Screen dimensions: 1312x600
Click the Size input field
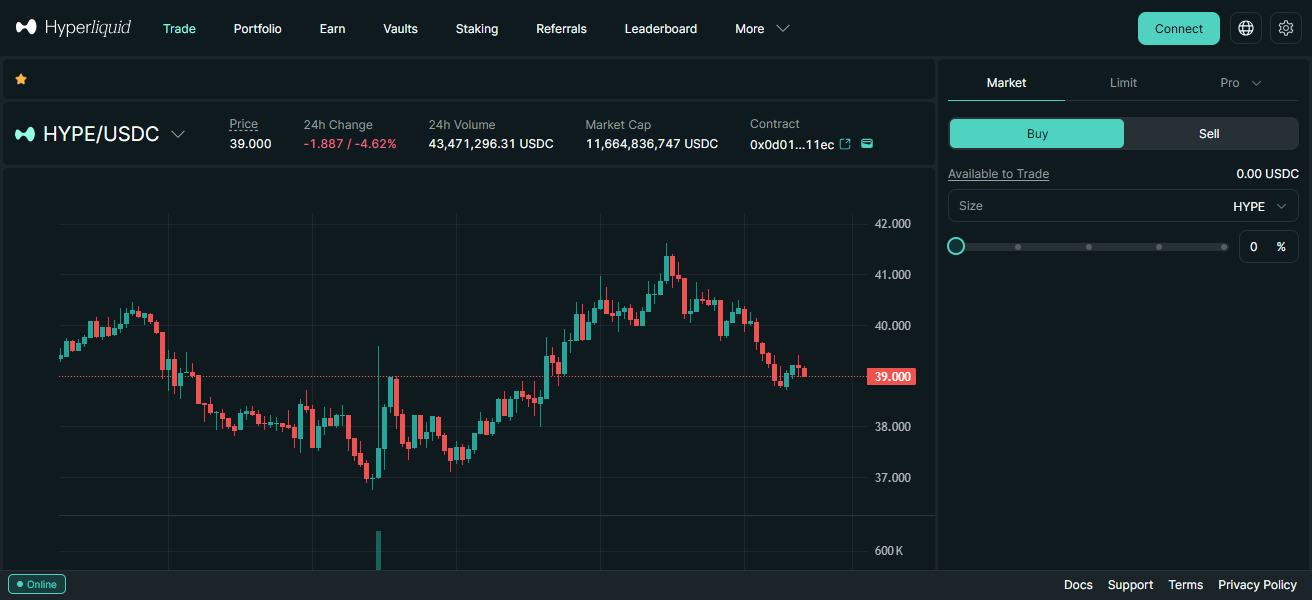[x=1080, y=206]
